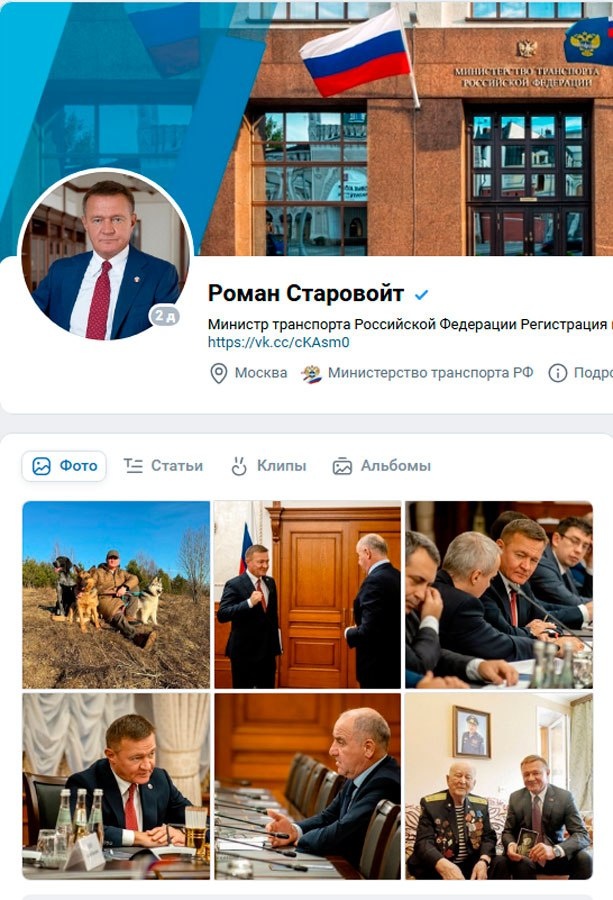Image resolution: width=613 pixels, height=900 pixels.
Task: Open the photo of man with water bottles
Action: [x=116, y=786]
